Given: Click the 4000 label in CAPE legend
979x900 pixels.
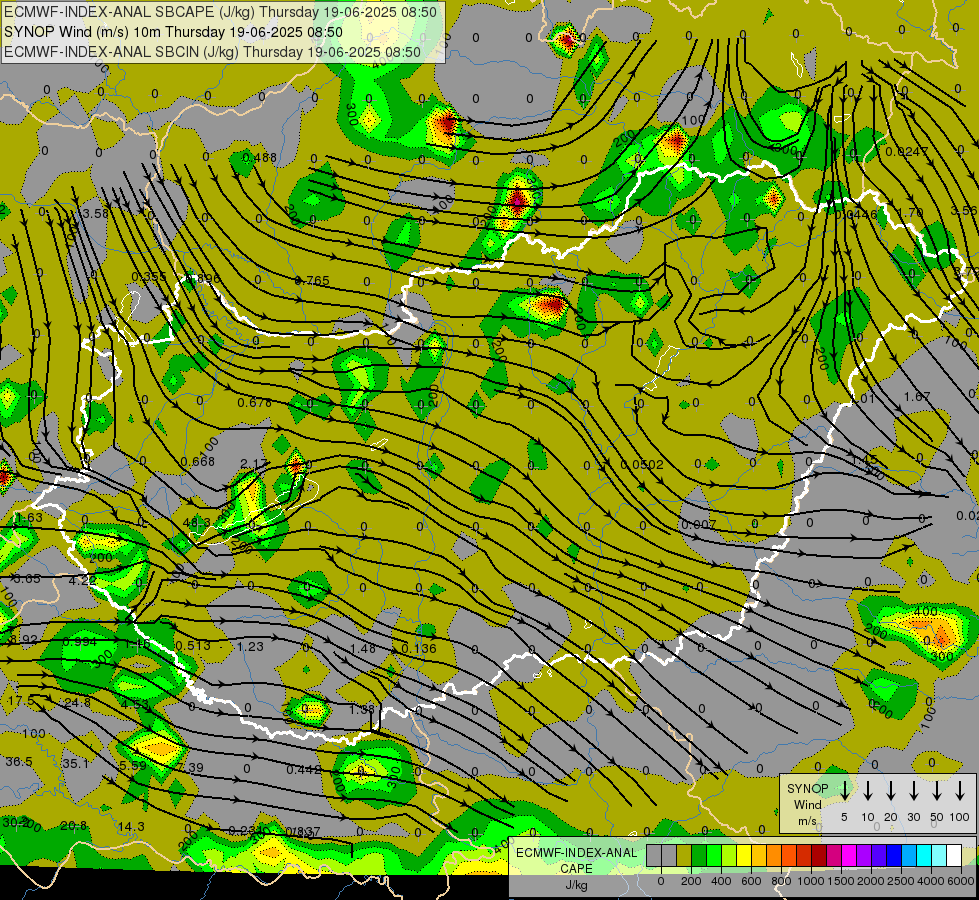Looking at the screenshot, I should pos(931,881).
